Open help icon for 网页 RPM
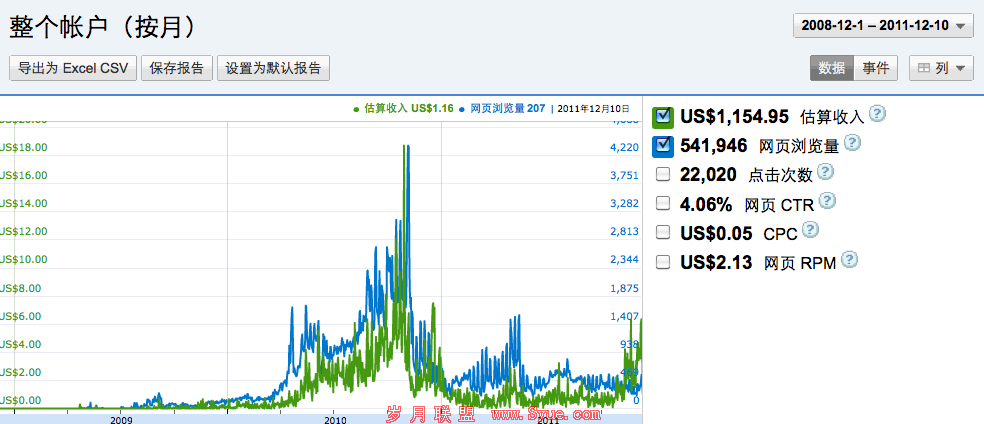This screenshot has height=424, width=984. pyautogui.click(x=849, y=260)
